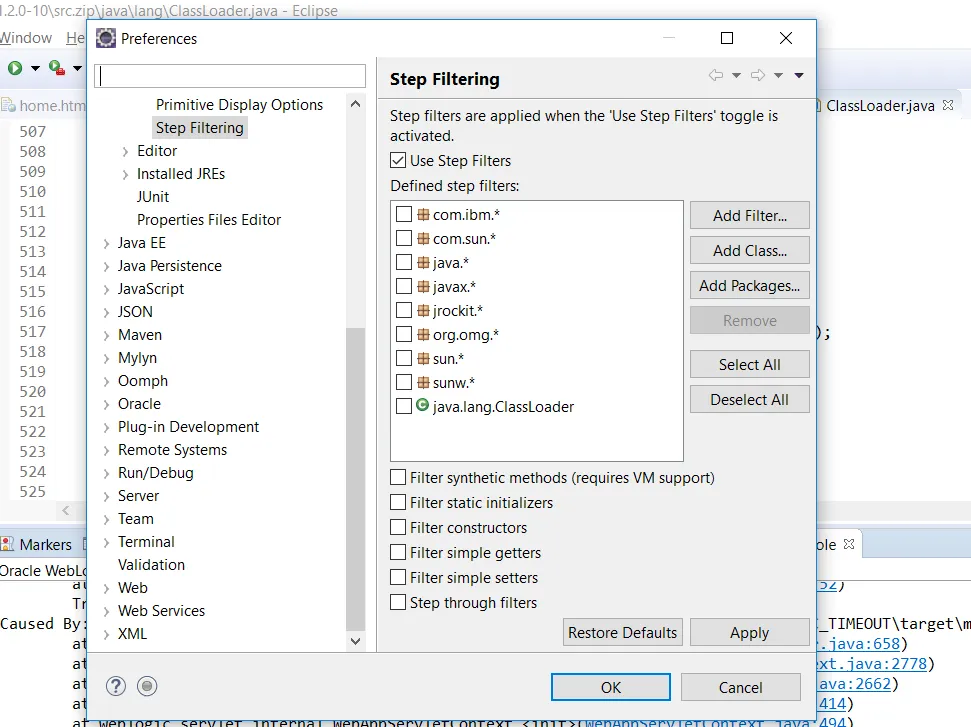Enable Filter simple setters checkbox
Image resolution: width=971 pixels, height=727 pixels.
pyautogui.click(x=398, y=577)
